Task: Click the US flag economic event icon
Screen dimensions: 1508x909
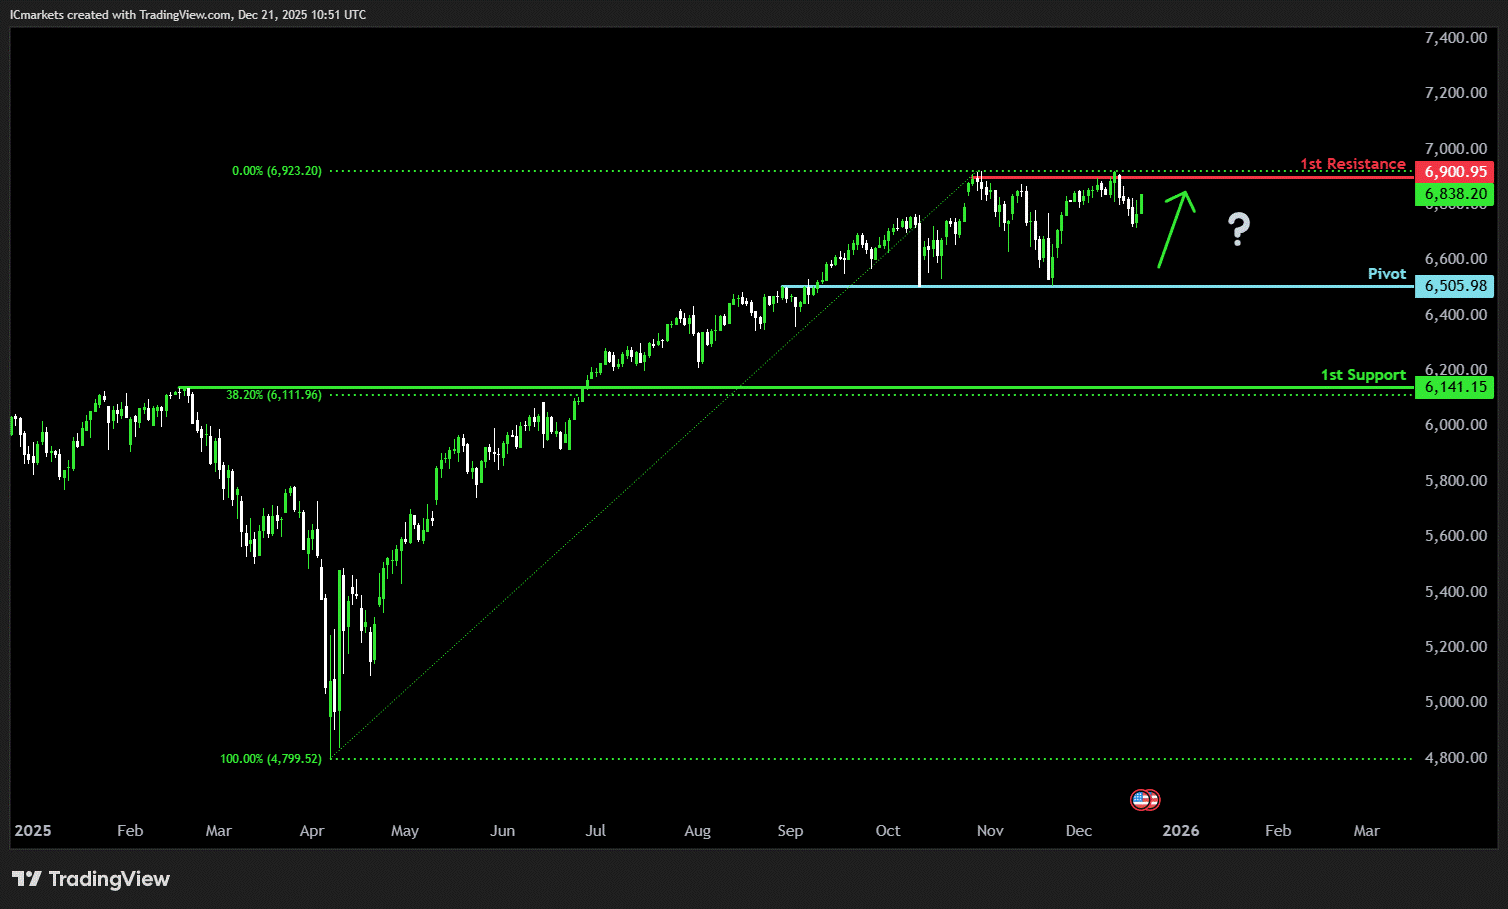Action: coord(1144,800)
